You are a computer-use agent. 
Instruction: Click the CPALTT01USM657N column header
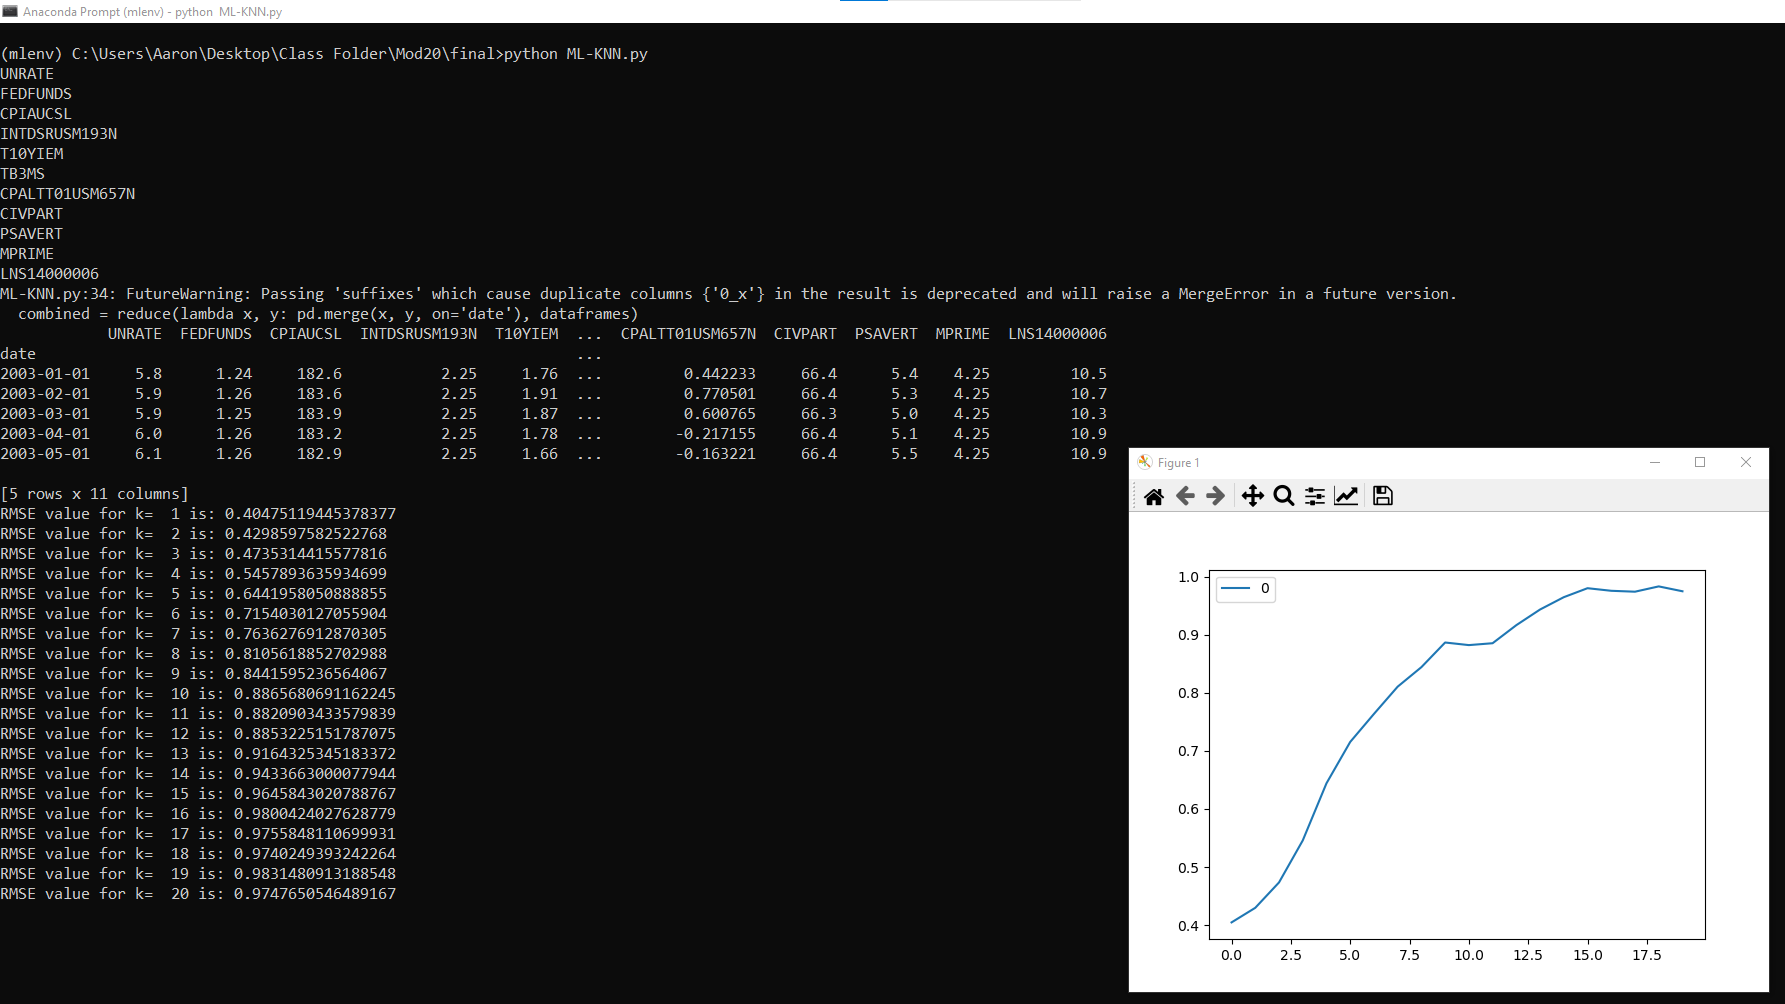click(688, 334)
